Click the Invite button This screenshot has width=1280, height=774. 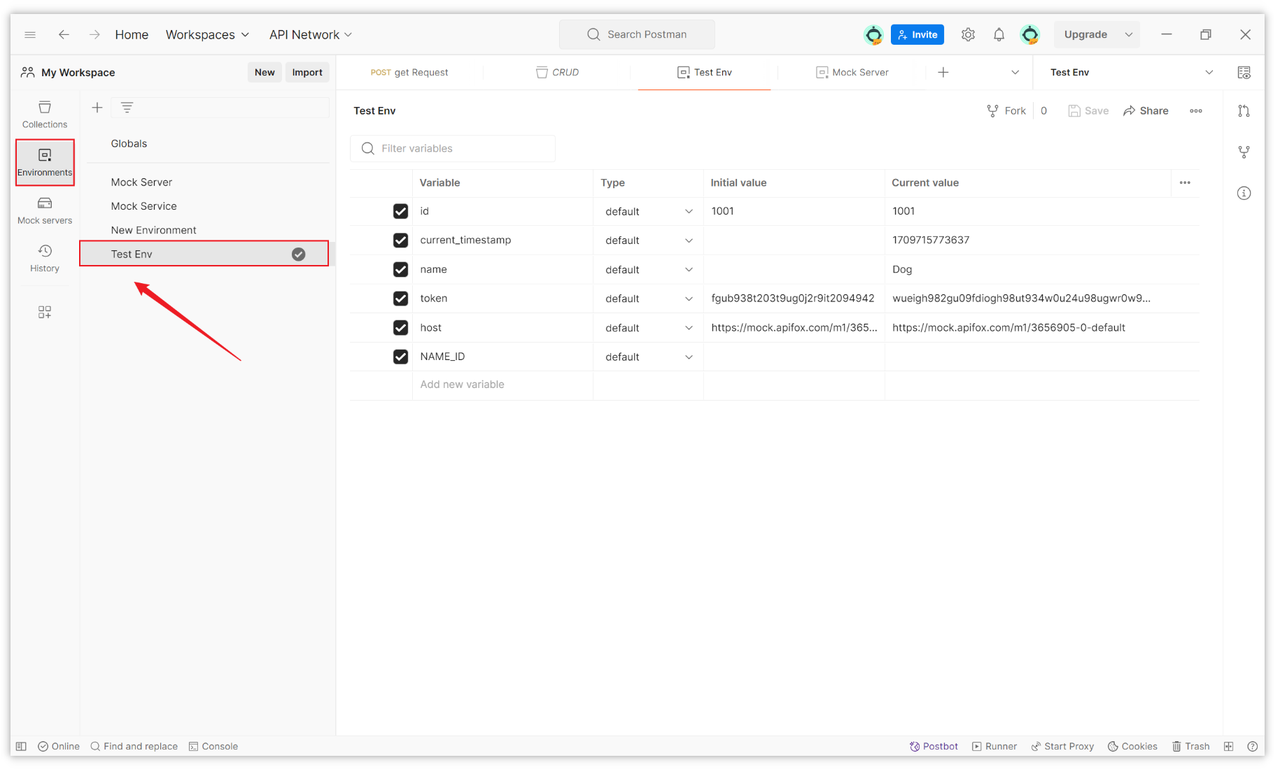point(917,34)
